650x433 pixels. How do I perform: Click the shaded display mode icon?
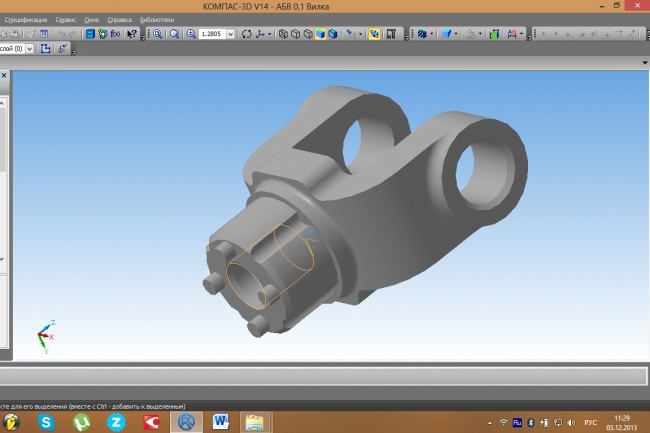(320, 33)
